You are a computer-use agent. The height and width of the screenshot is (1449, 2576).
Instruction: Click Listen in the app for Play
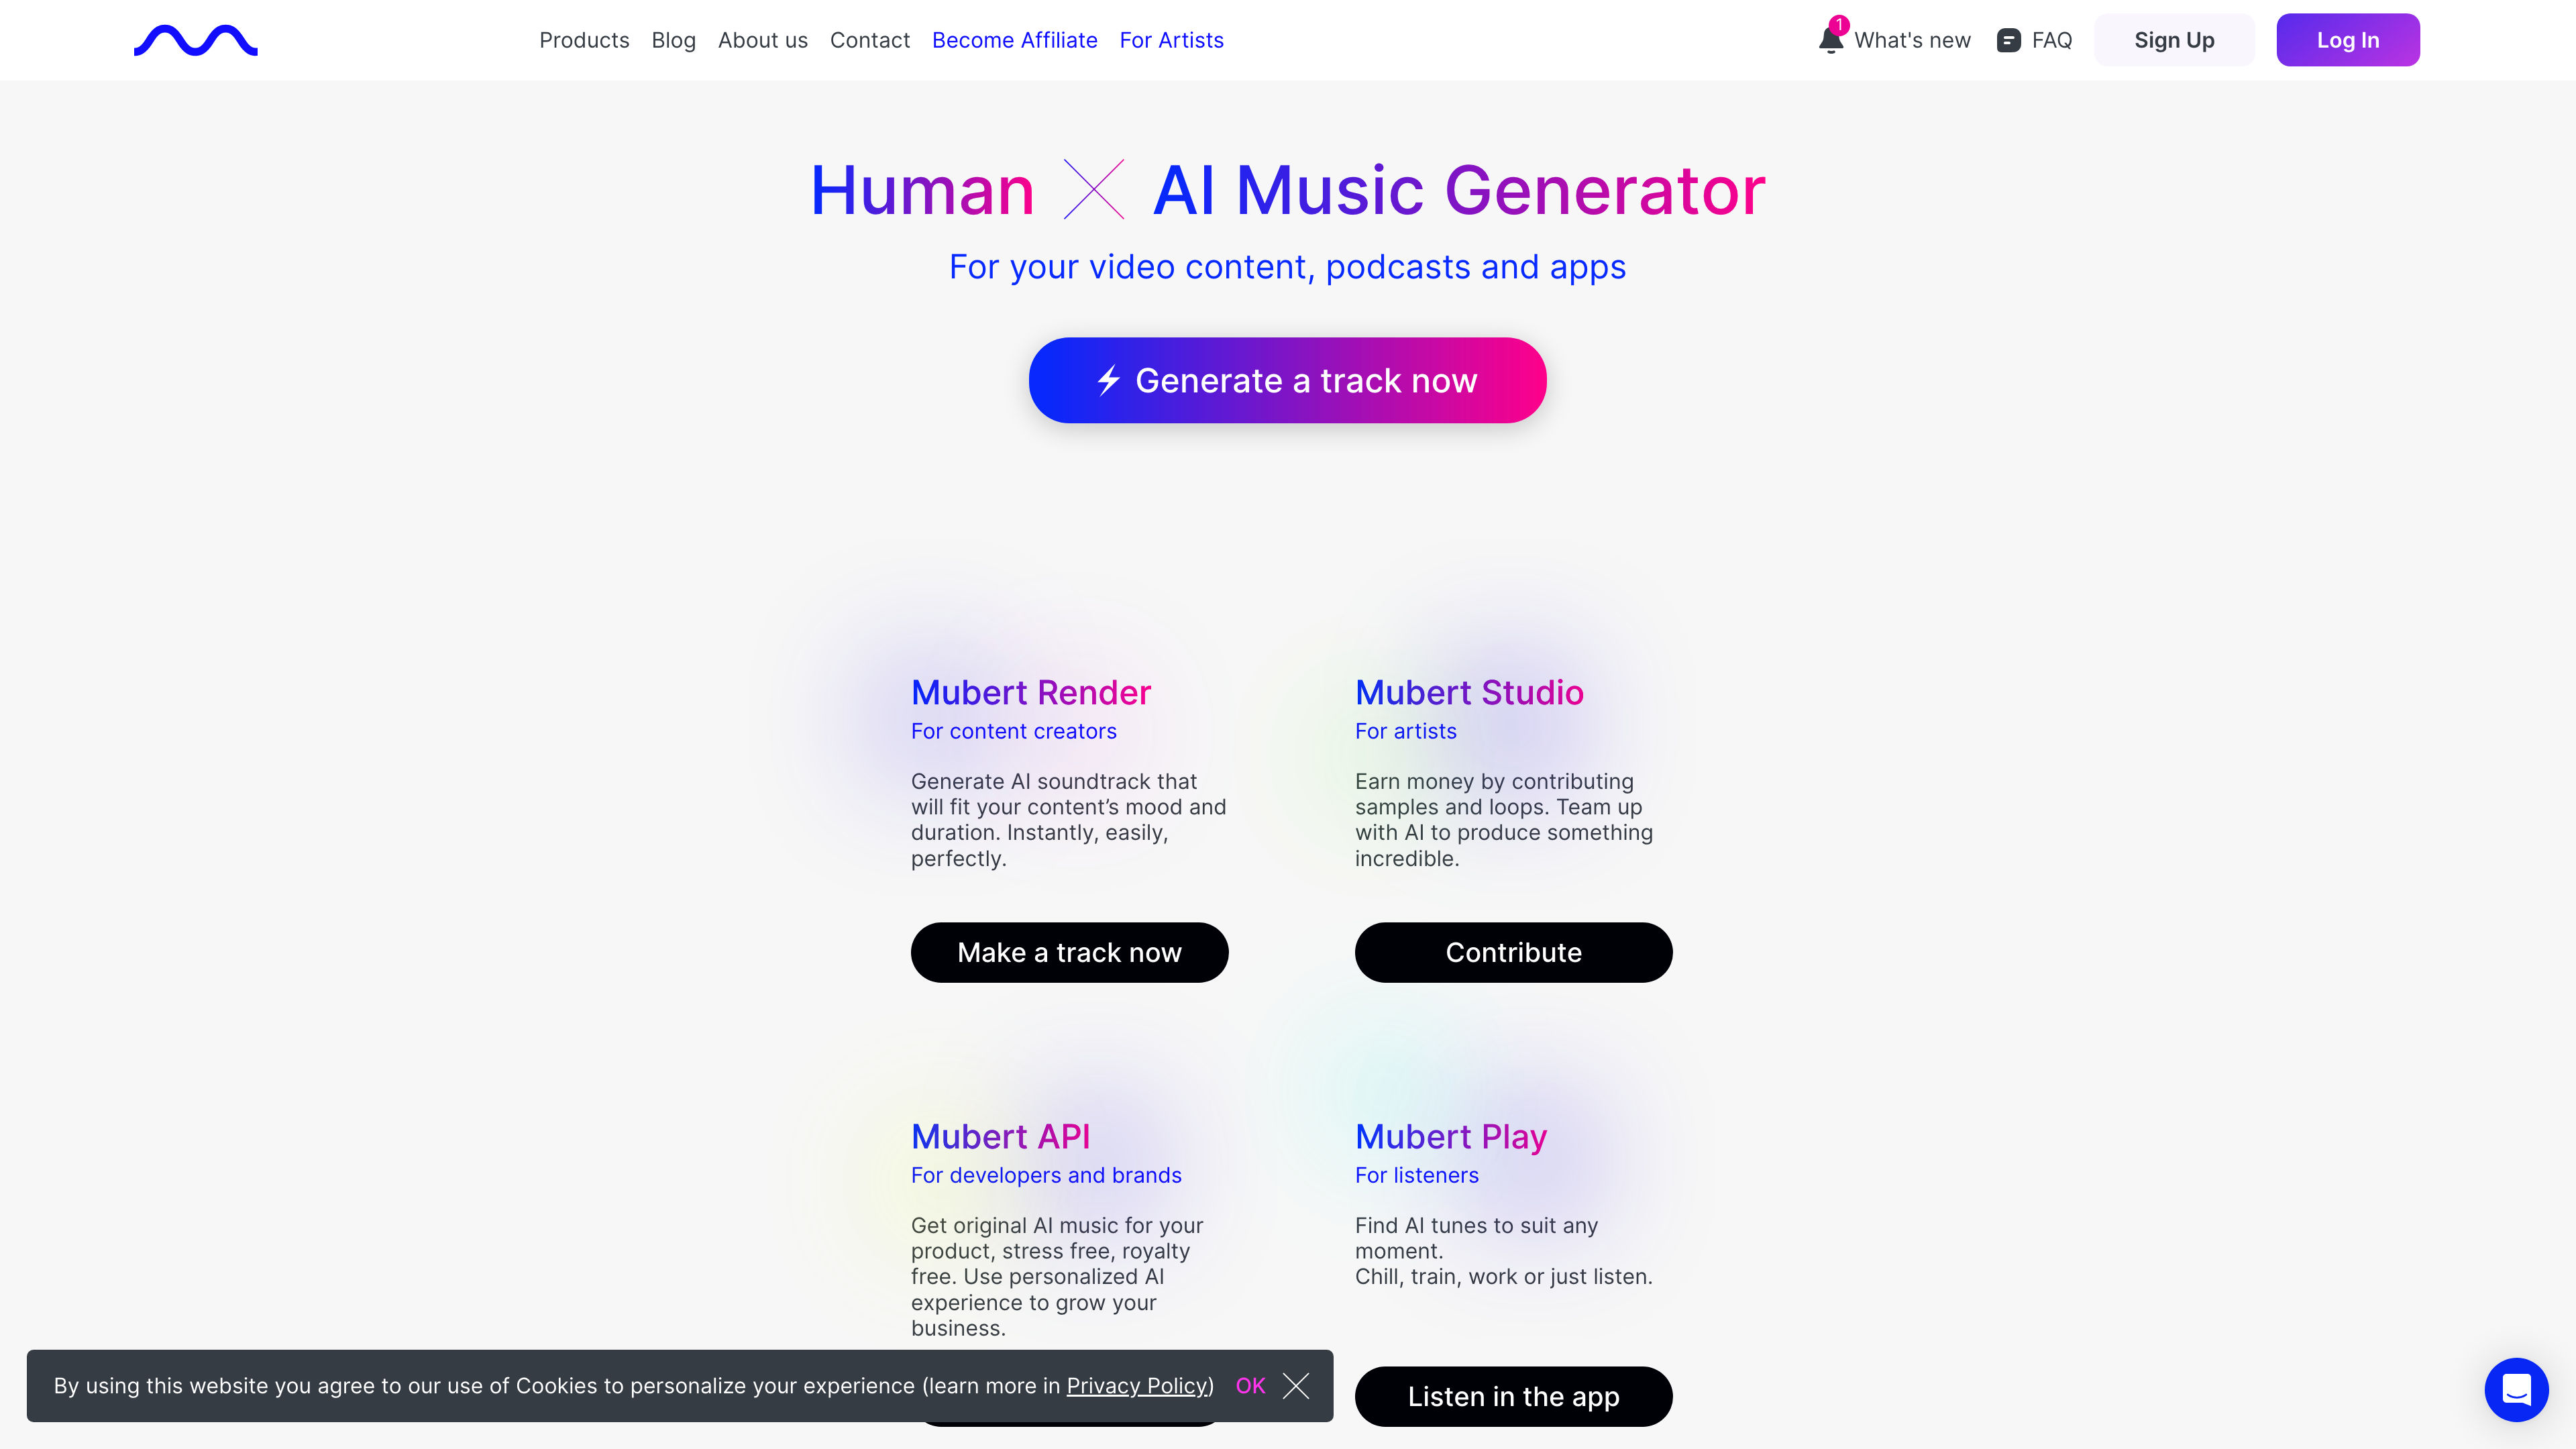coord(1513,1396)
